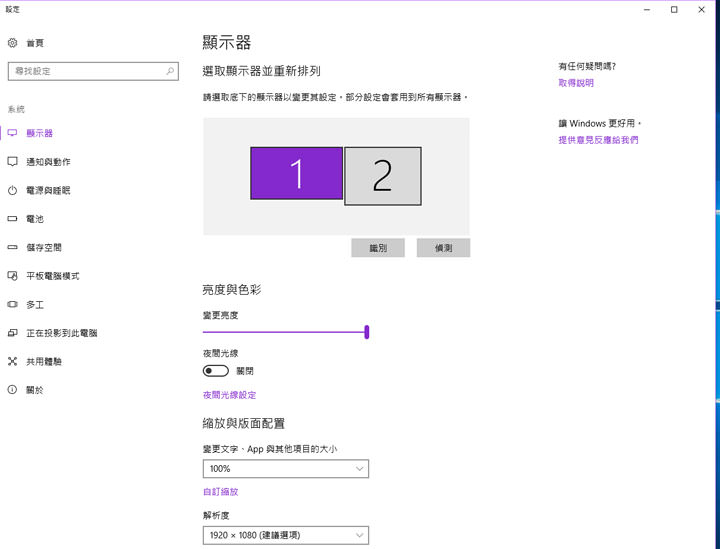Image resolution: width=720 pixels, height=549 pixels.
Task: Click the shared experiences icon
Action: pyautogui.click(x=12, y=362)
